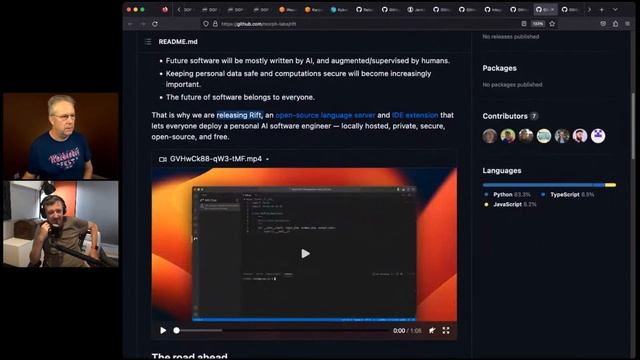Go back with the browser back arrow

tap(130, 24)
